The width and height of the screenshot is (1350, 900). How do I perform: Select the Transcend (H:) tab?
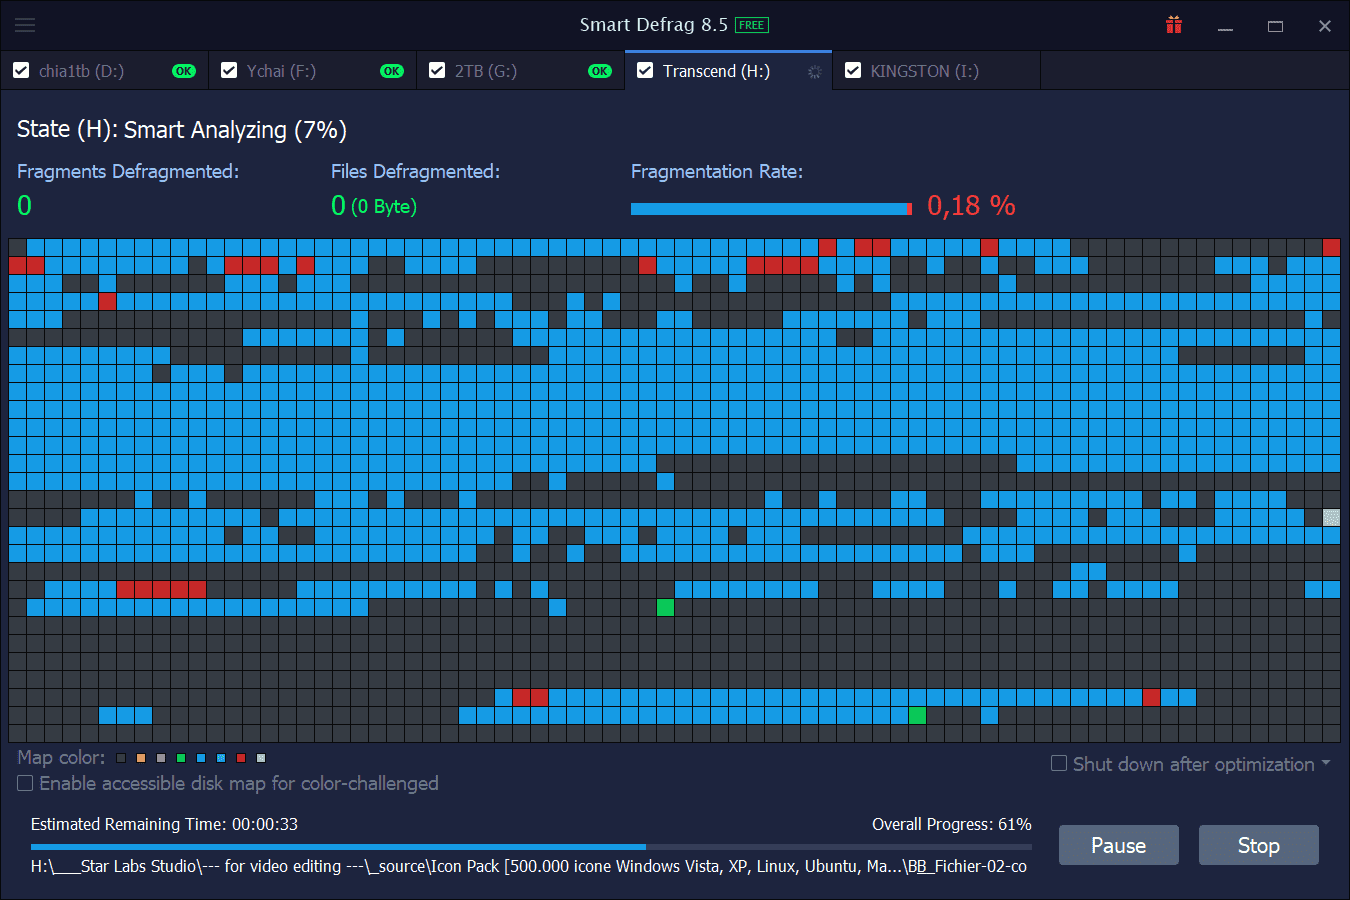click(728, 71)
